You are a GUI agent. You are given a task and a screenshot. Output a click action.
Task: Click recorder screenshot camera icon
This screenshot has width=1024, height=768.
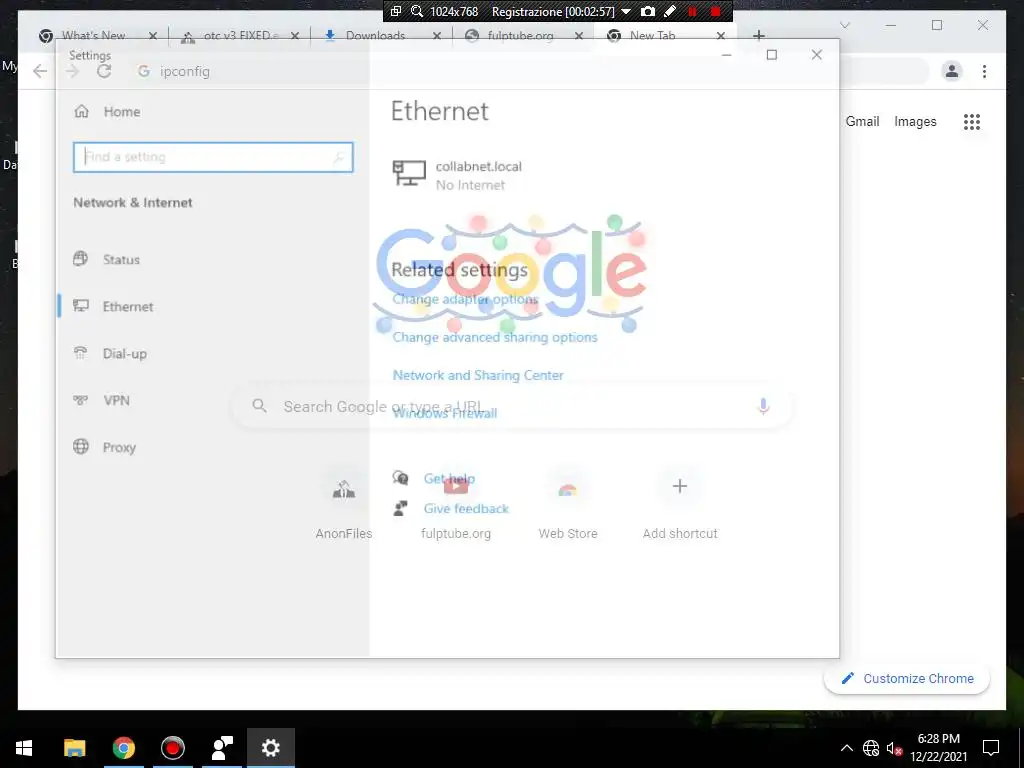tap(647, 12)
